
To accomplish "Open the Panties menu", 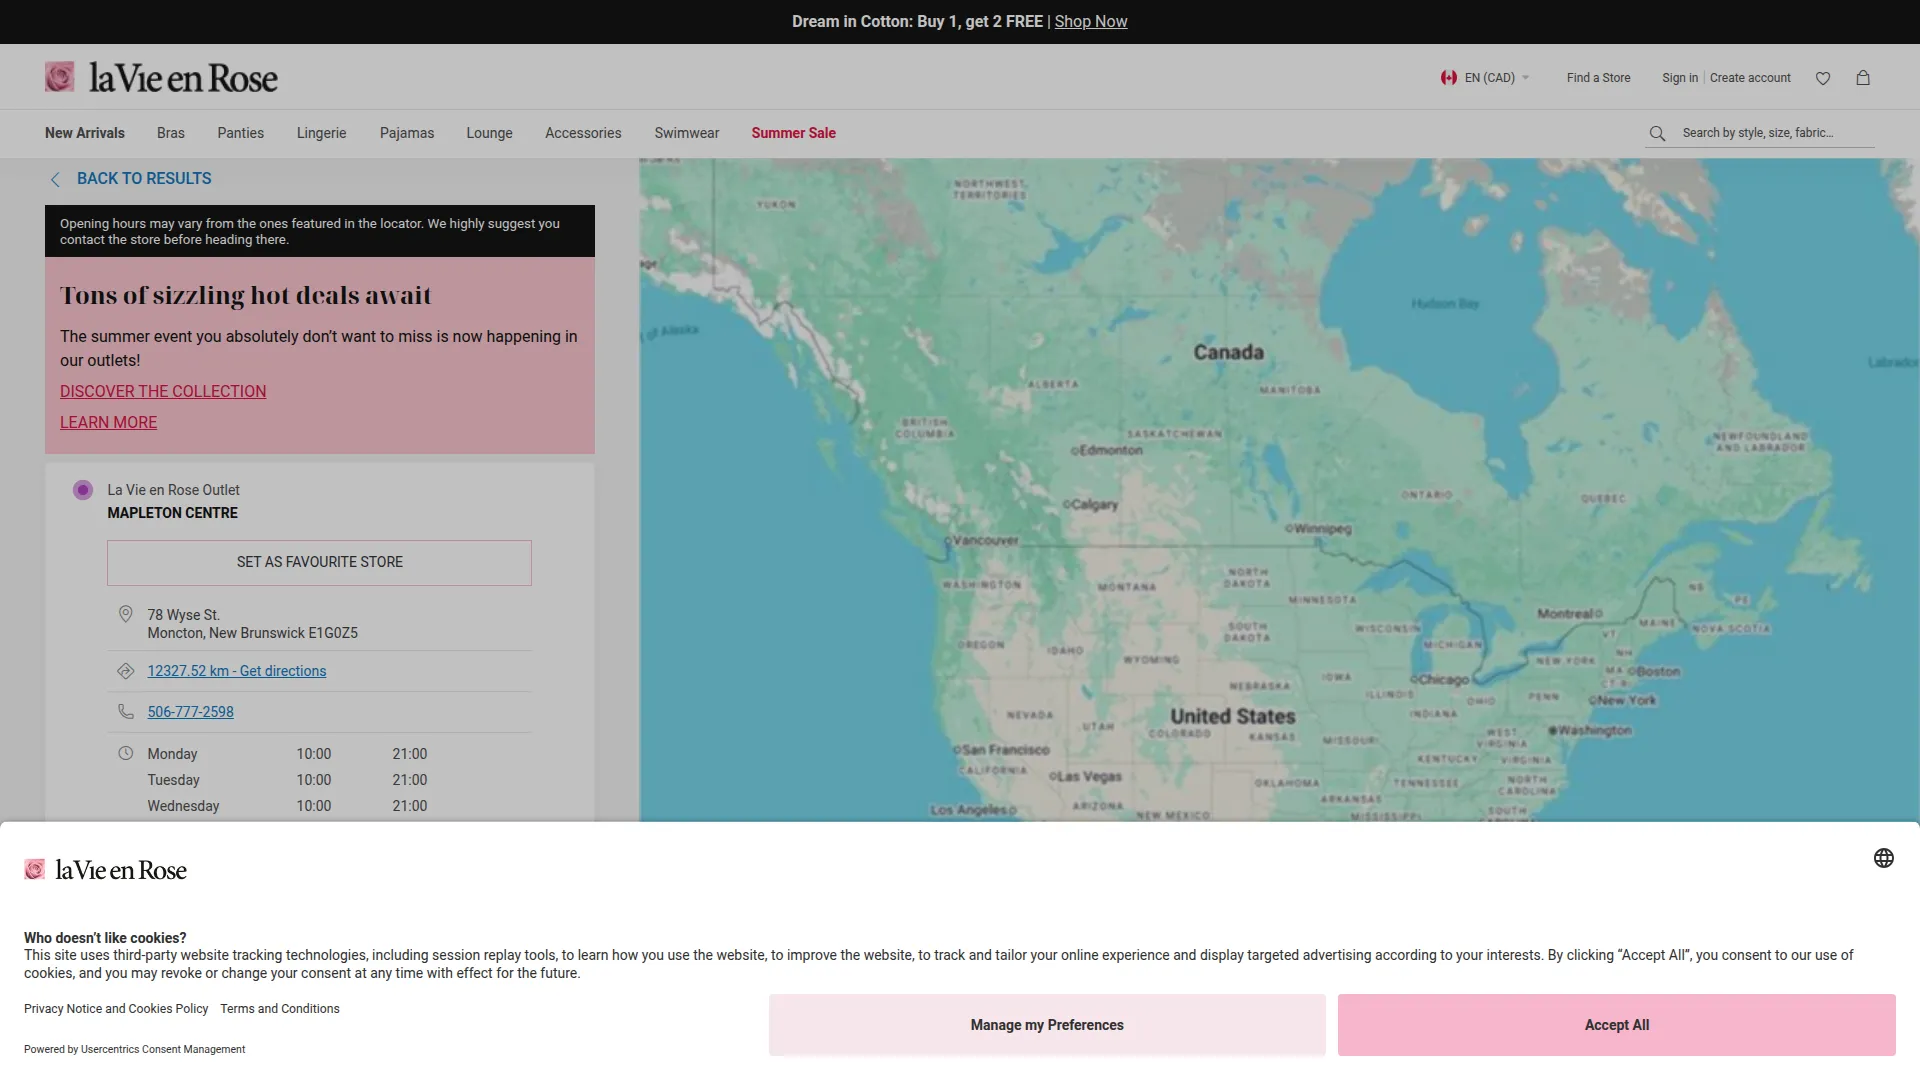I will pyautogui.click(x=241, y=133).
